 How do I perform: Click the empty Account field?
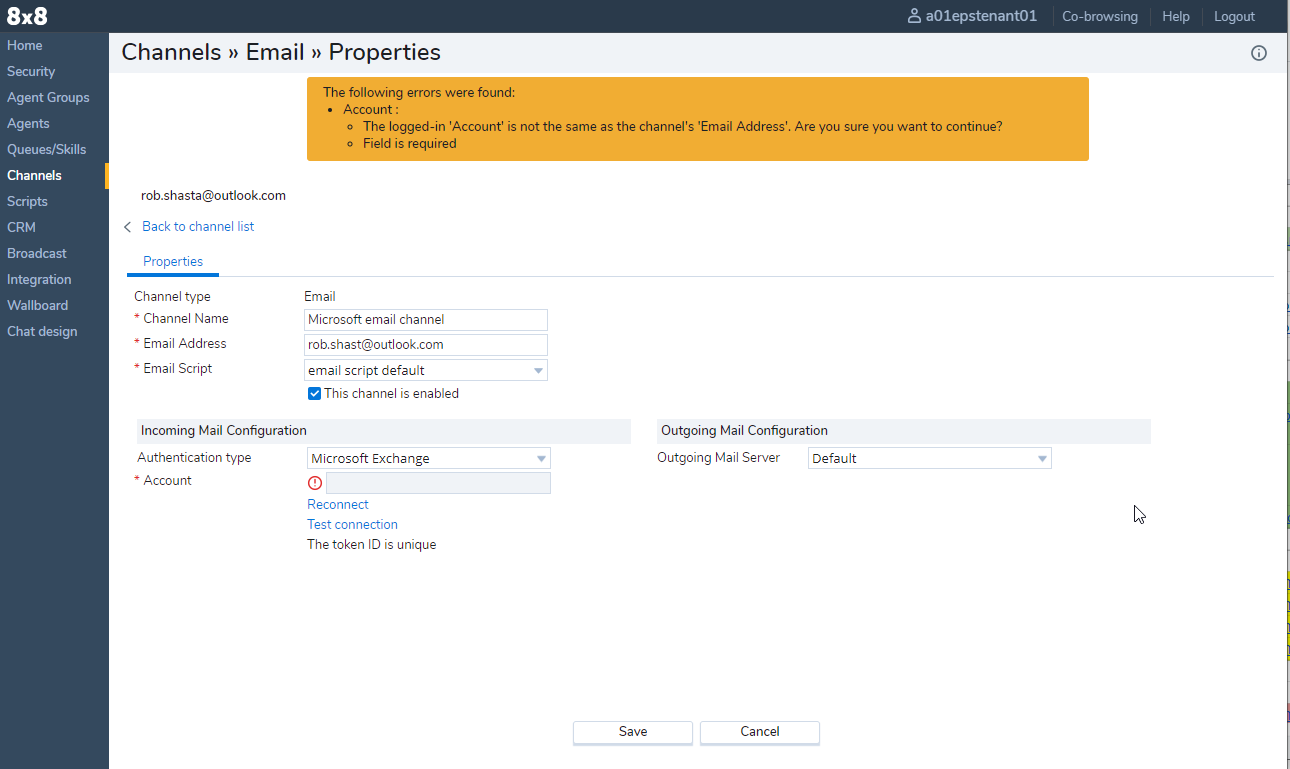[x=438, y=483]
